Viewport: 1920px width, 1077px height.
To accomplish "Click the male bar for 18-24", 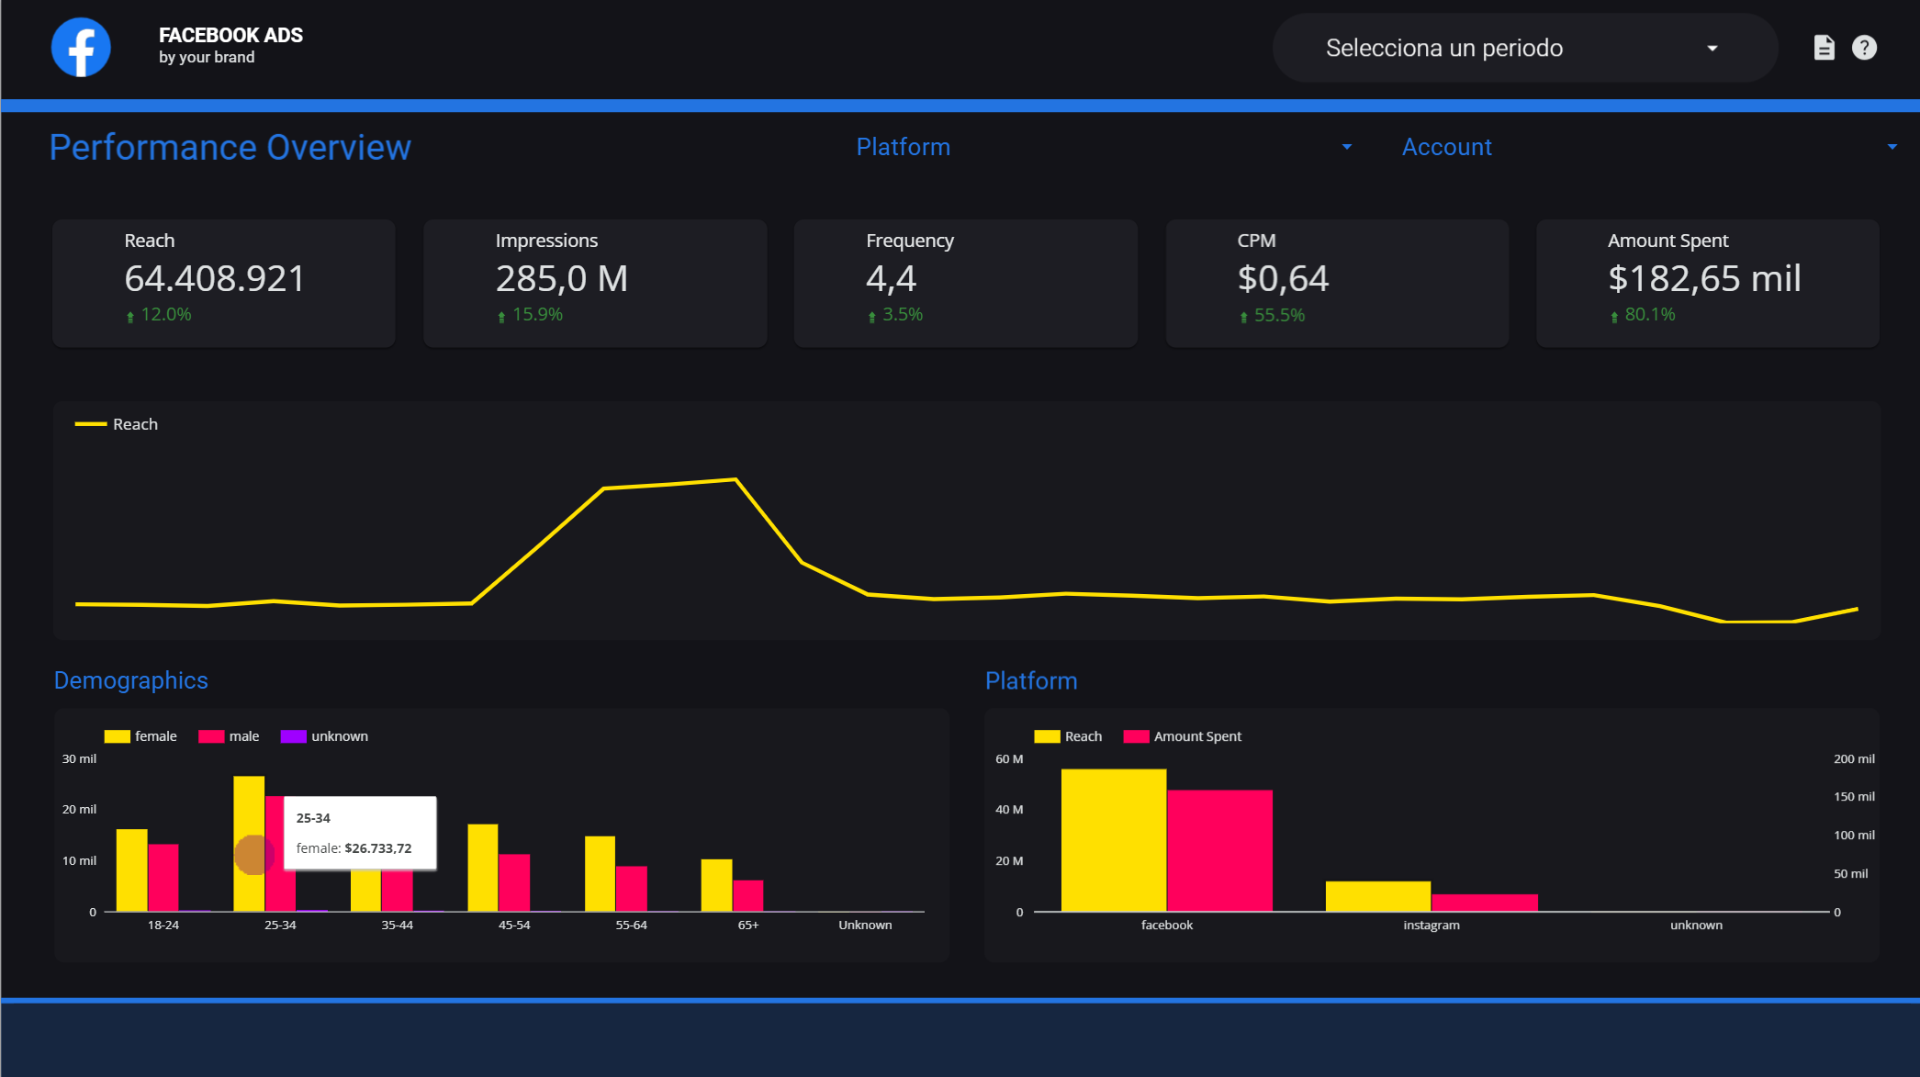I will [163, 878].
